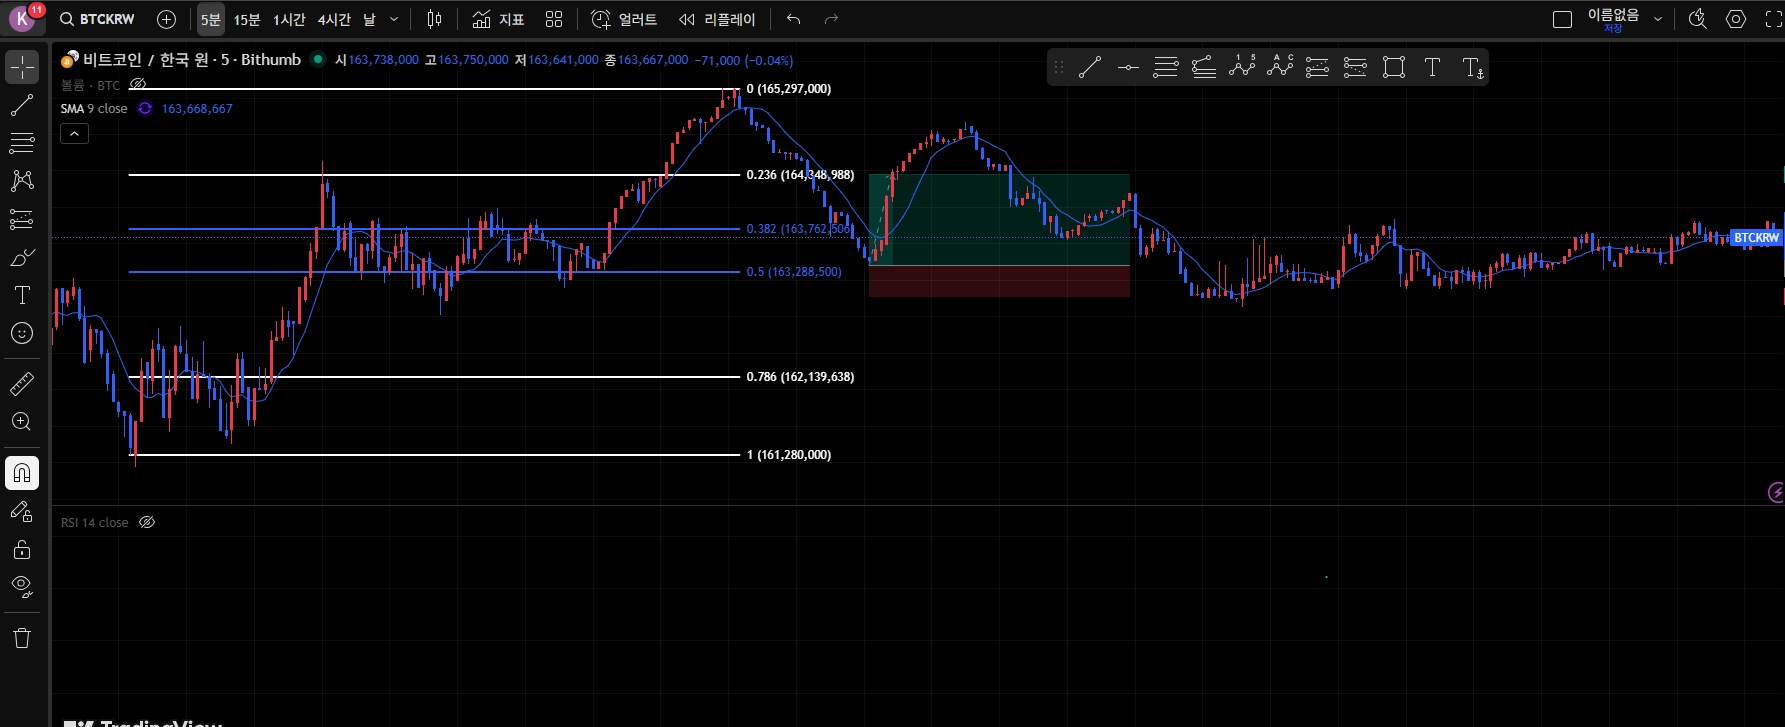This screenshot has width=1785, height=727.
Task: Toggle visibility of RSI 14 close indicator
Action: pyautogui.click(x=147, y=522)
